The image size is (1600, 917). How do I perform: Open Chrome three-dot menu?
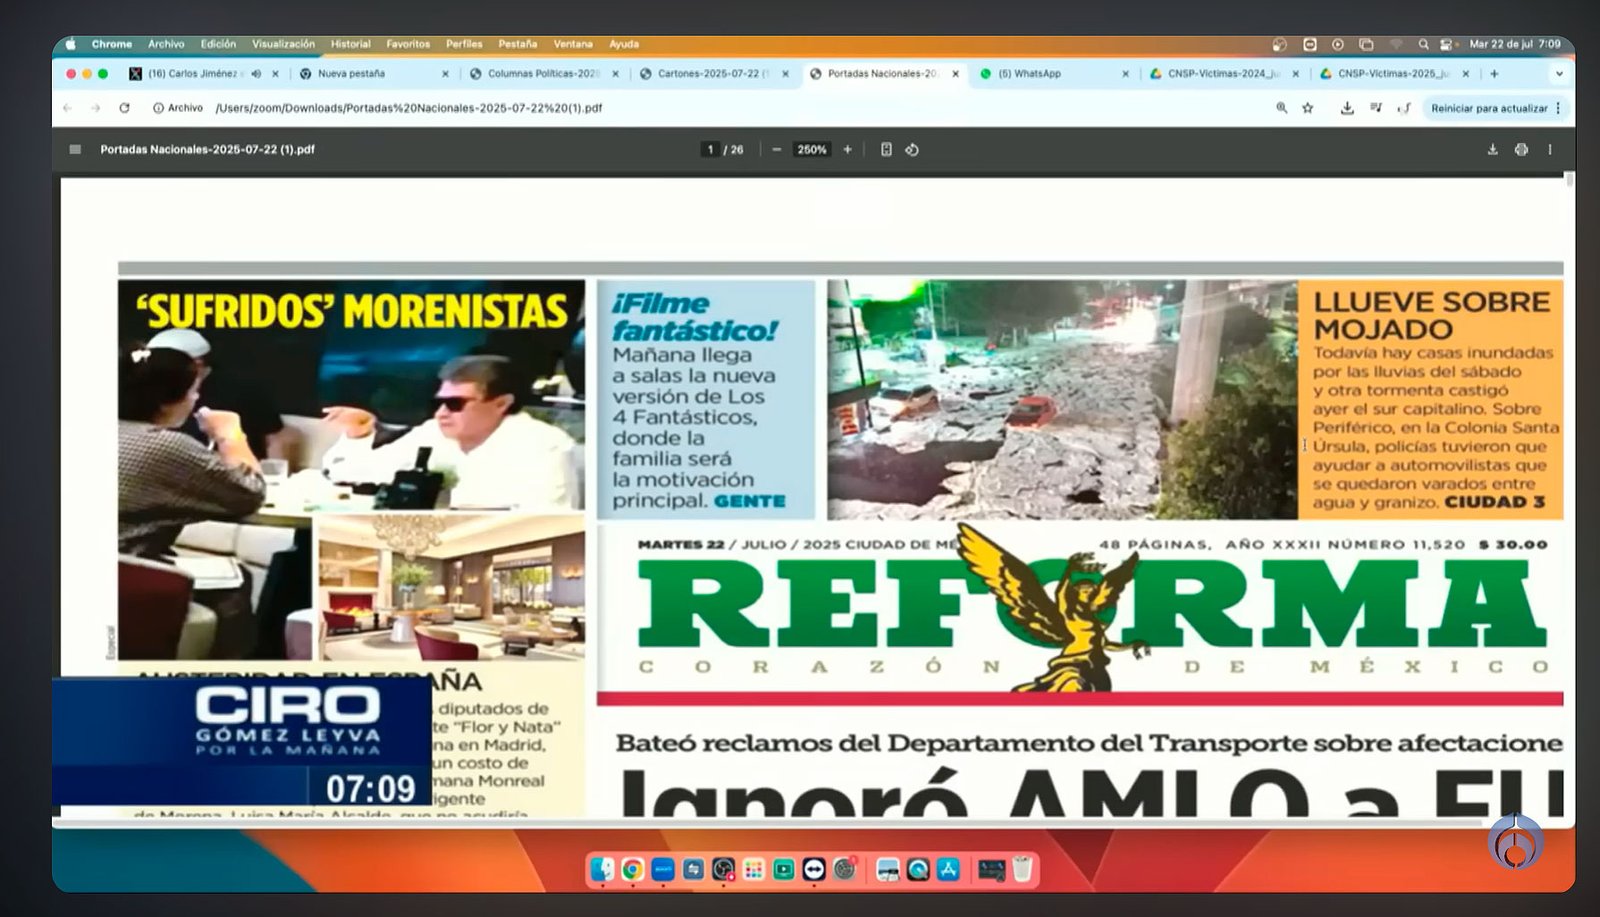(x=1558, y=108)
